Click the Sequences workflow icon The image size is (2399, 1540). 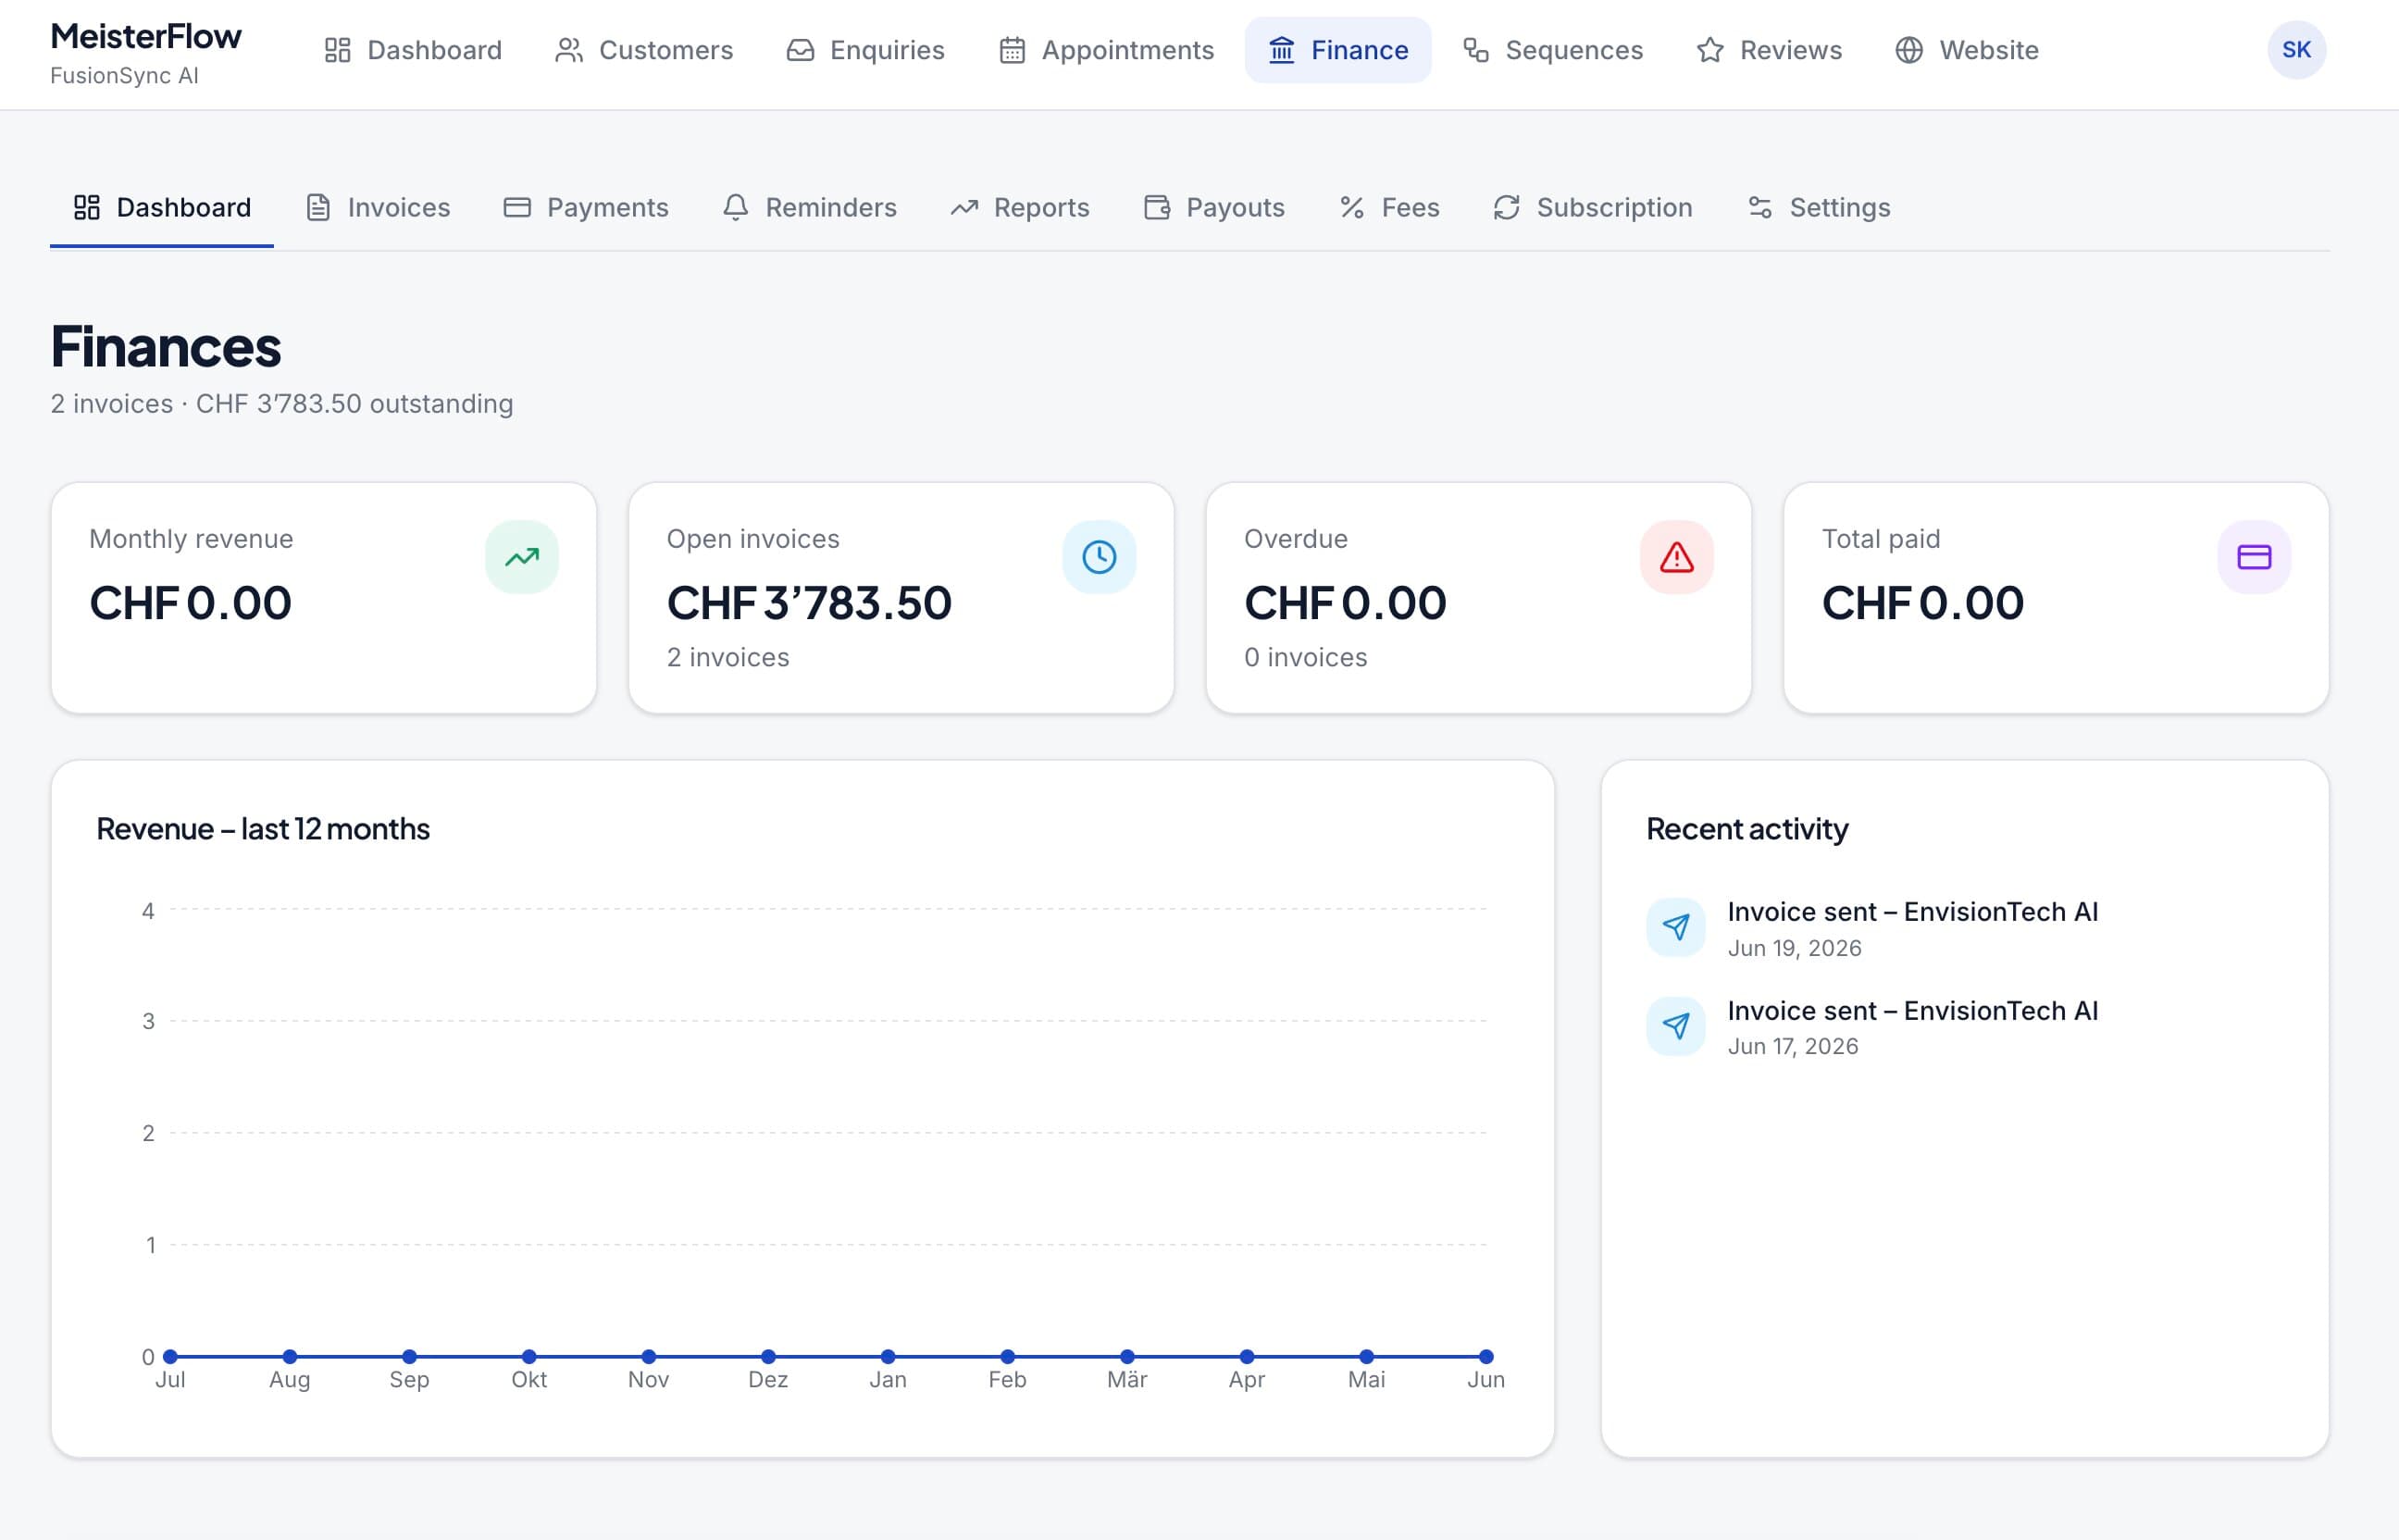1476,50
